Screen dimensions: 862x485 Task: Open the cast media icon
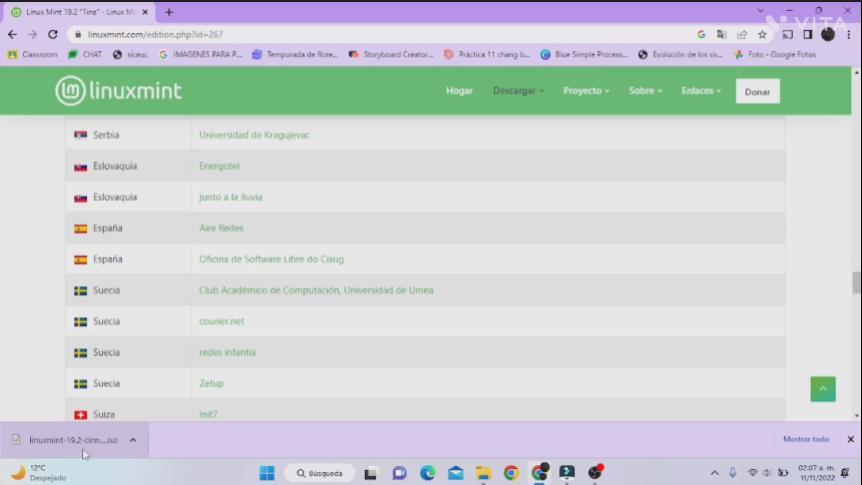tap(787, 34)
